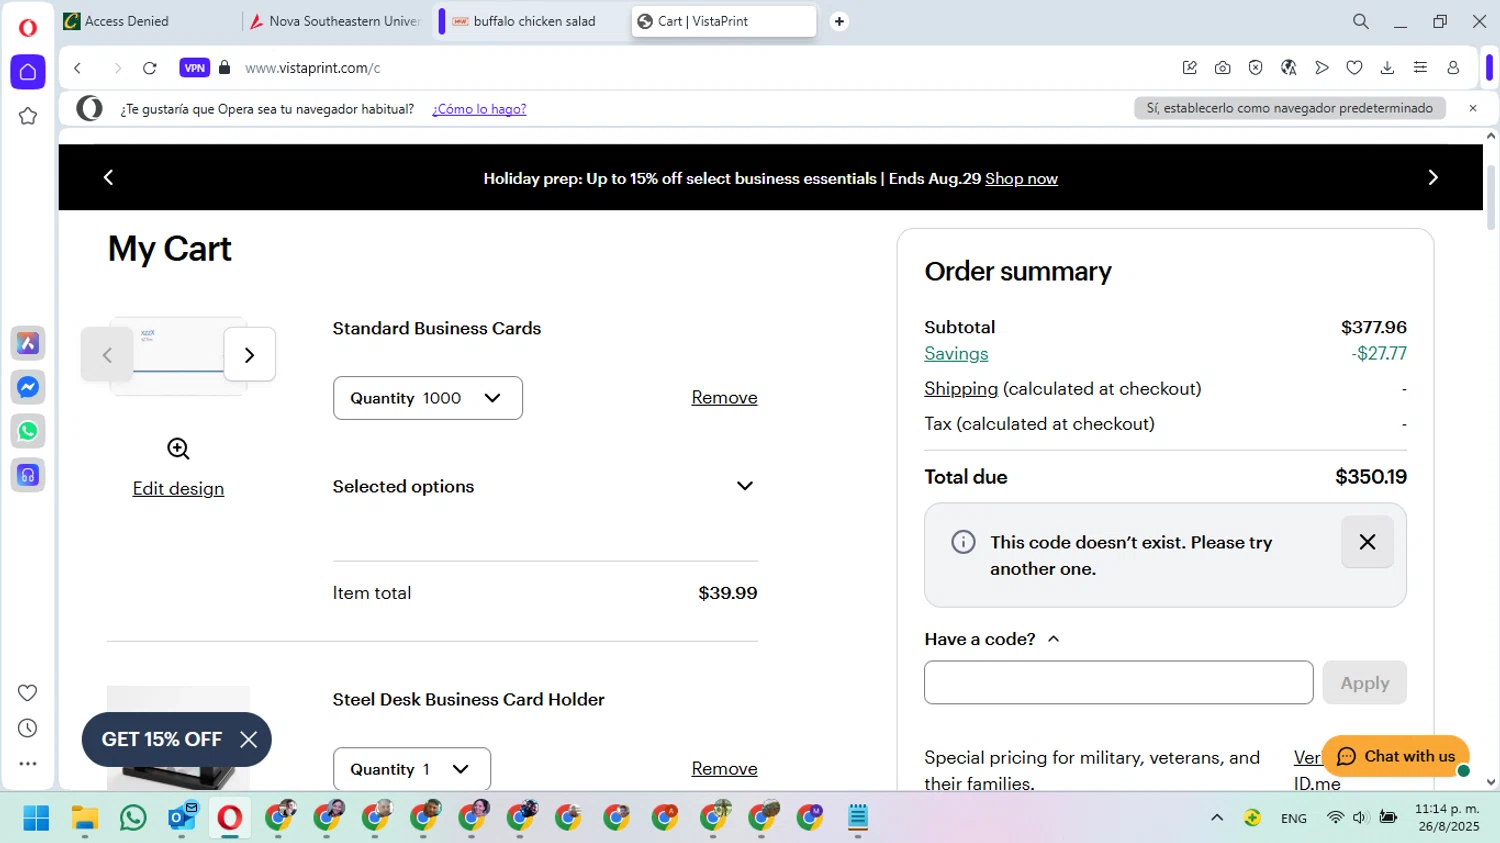Click the Shop now banner link

[x=1021, y=179]
